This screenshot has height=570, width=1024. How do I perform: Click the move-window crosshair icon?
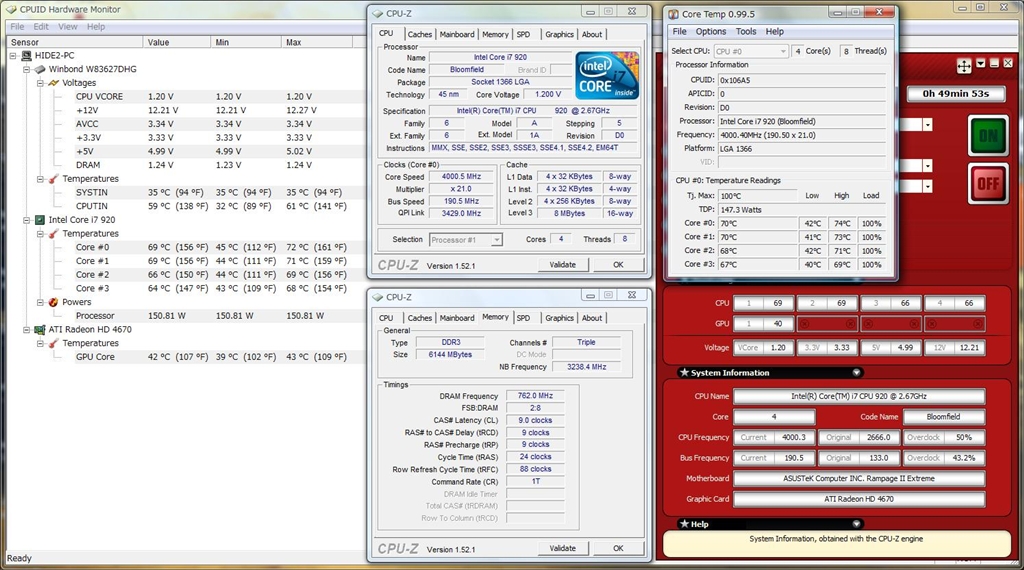964,65
